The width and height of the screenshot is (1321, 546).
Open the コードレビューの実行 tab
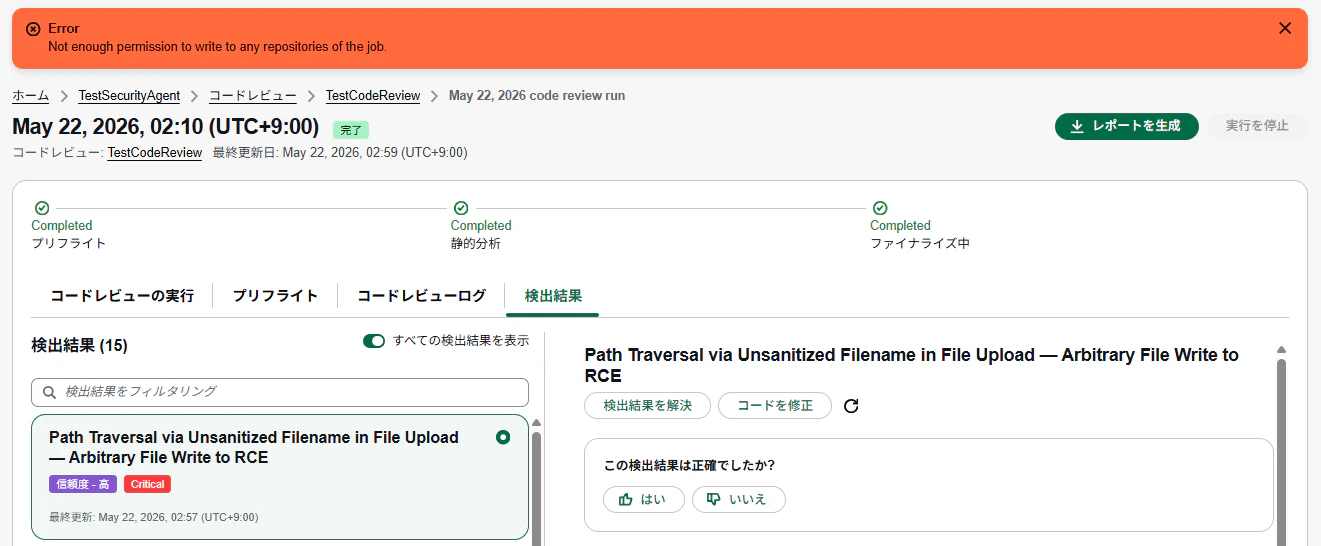(122, 296)
